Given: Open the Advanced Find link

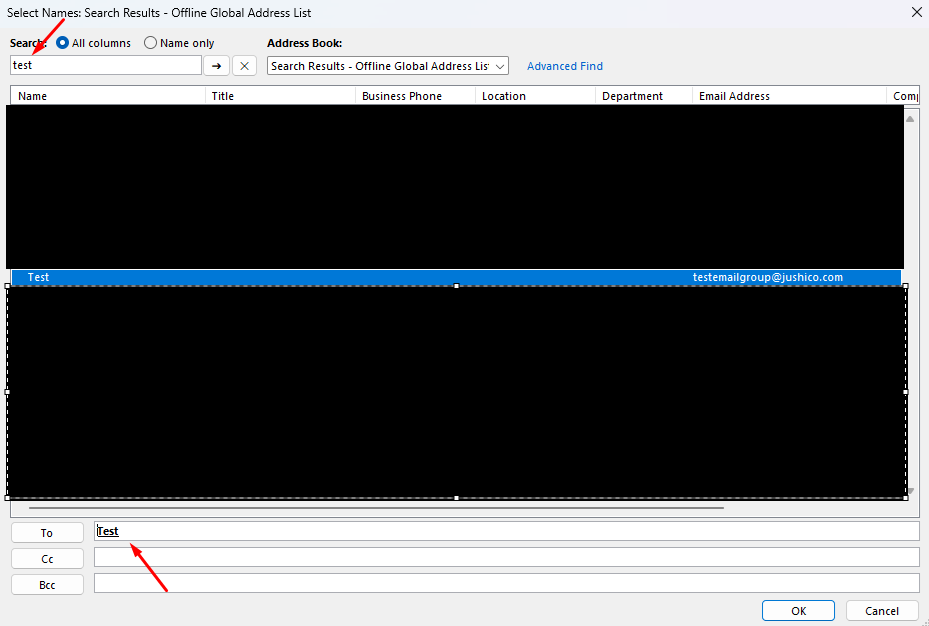Looking at the screenshot, I should pos(564,66).
